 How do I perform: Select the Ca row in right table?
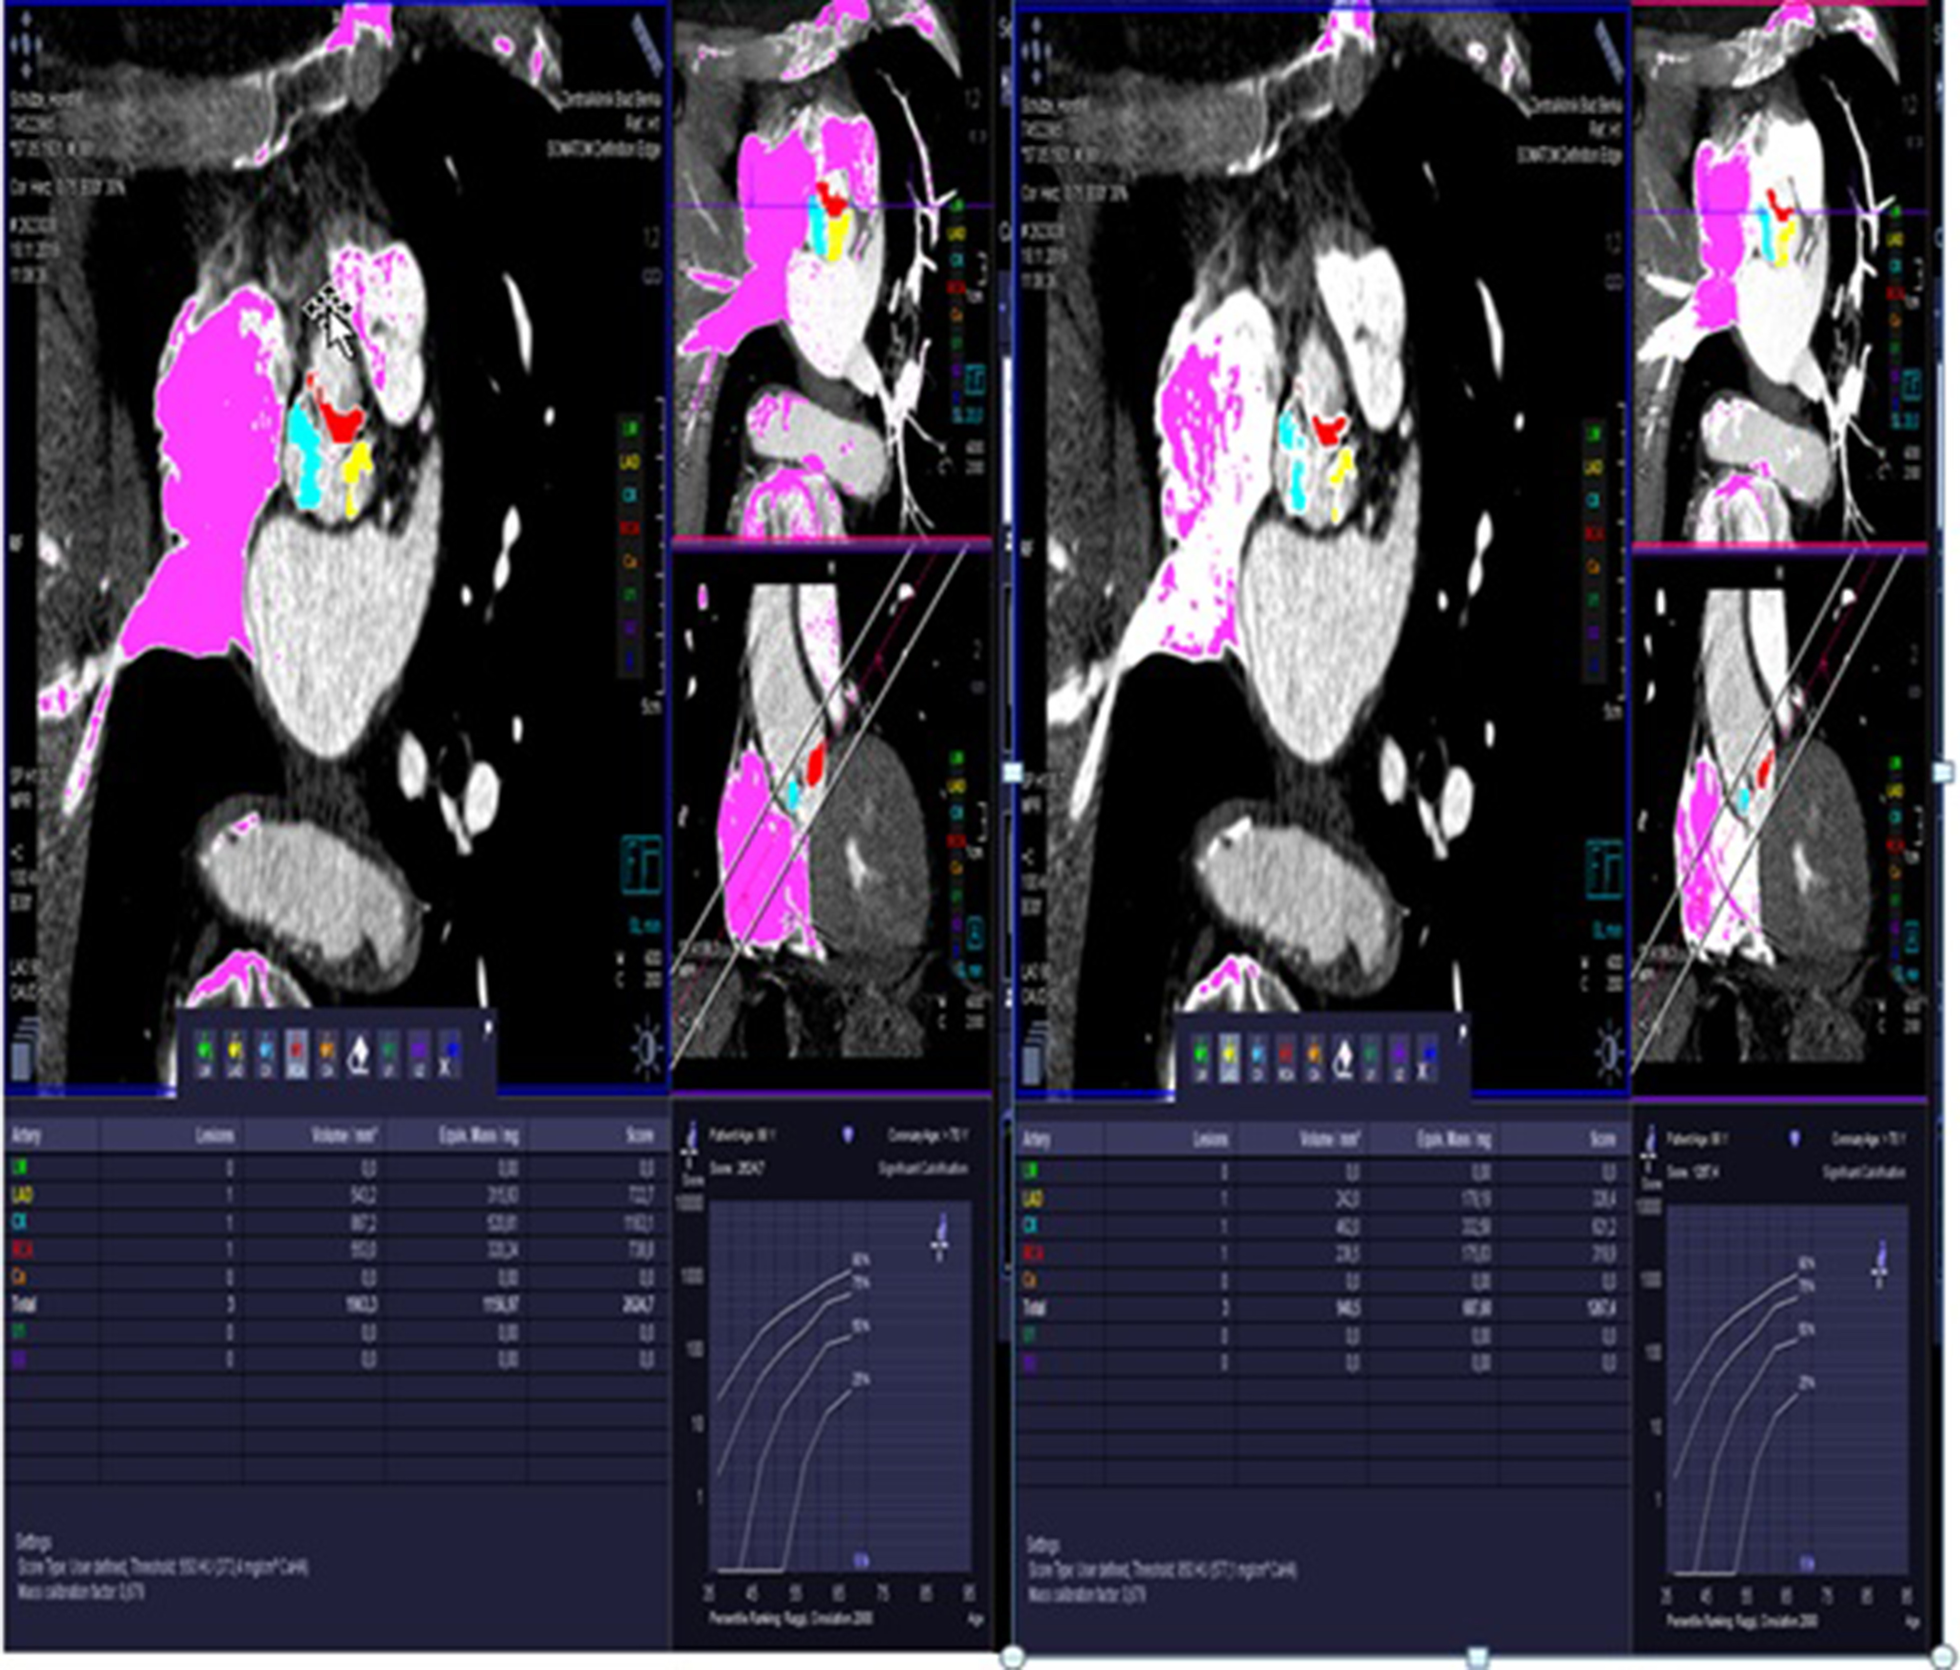(1323, 1280)
